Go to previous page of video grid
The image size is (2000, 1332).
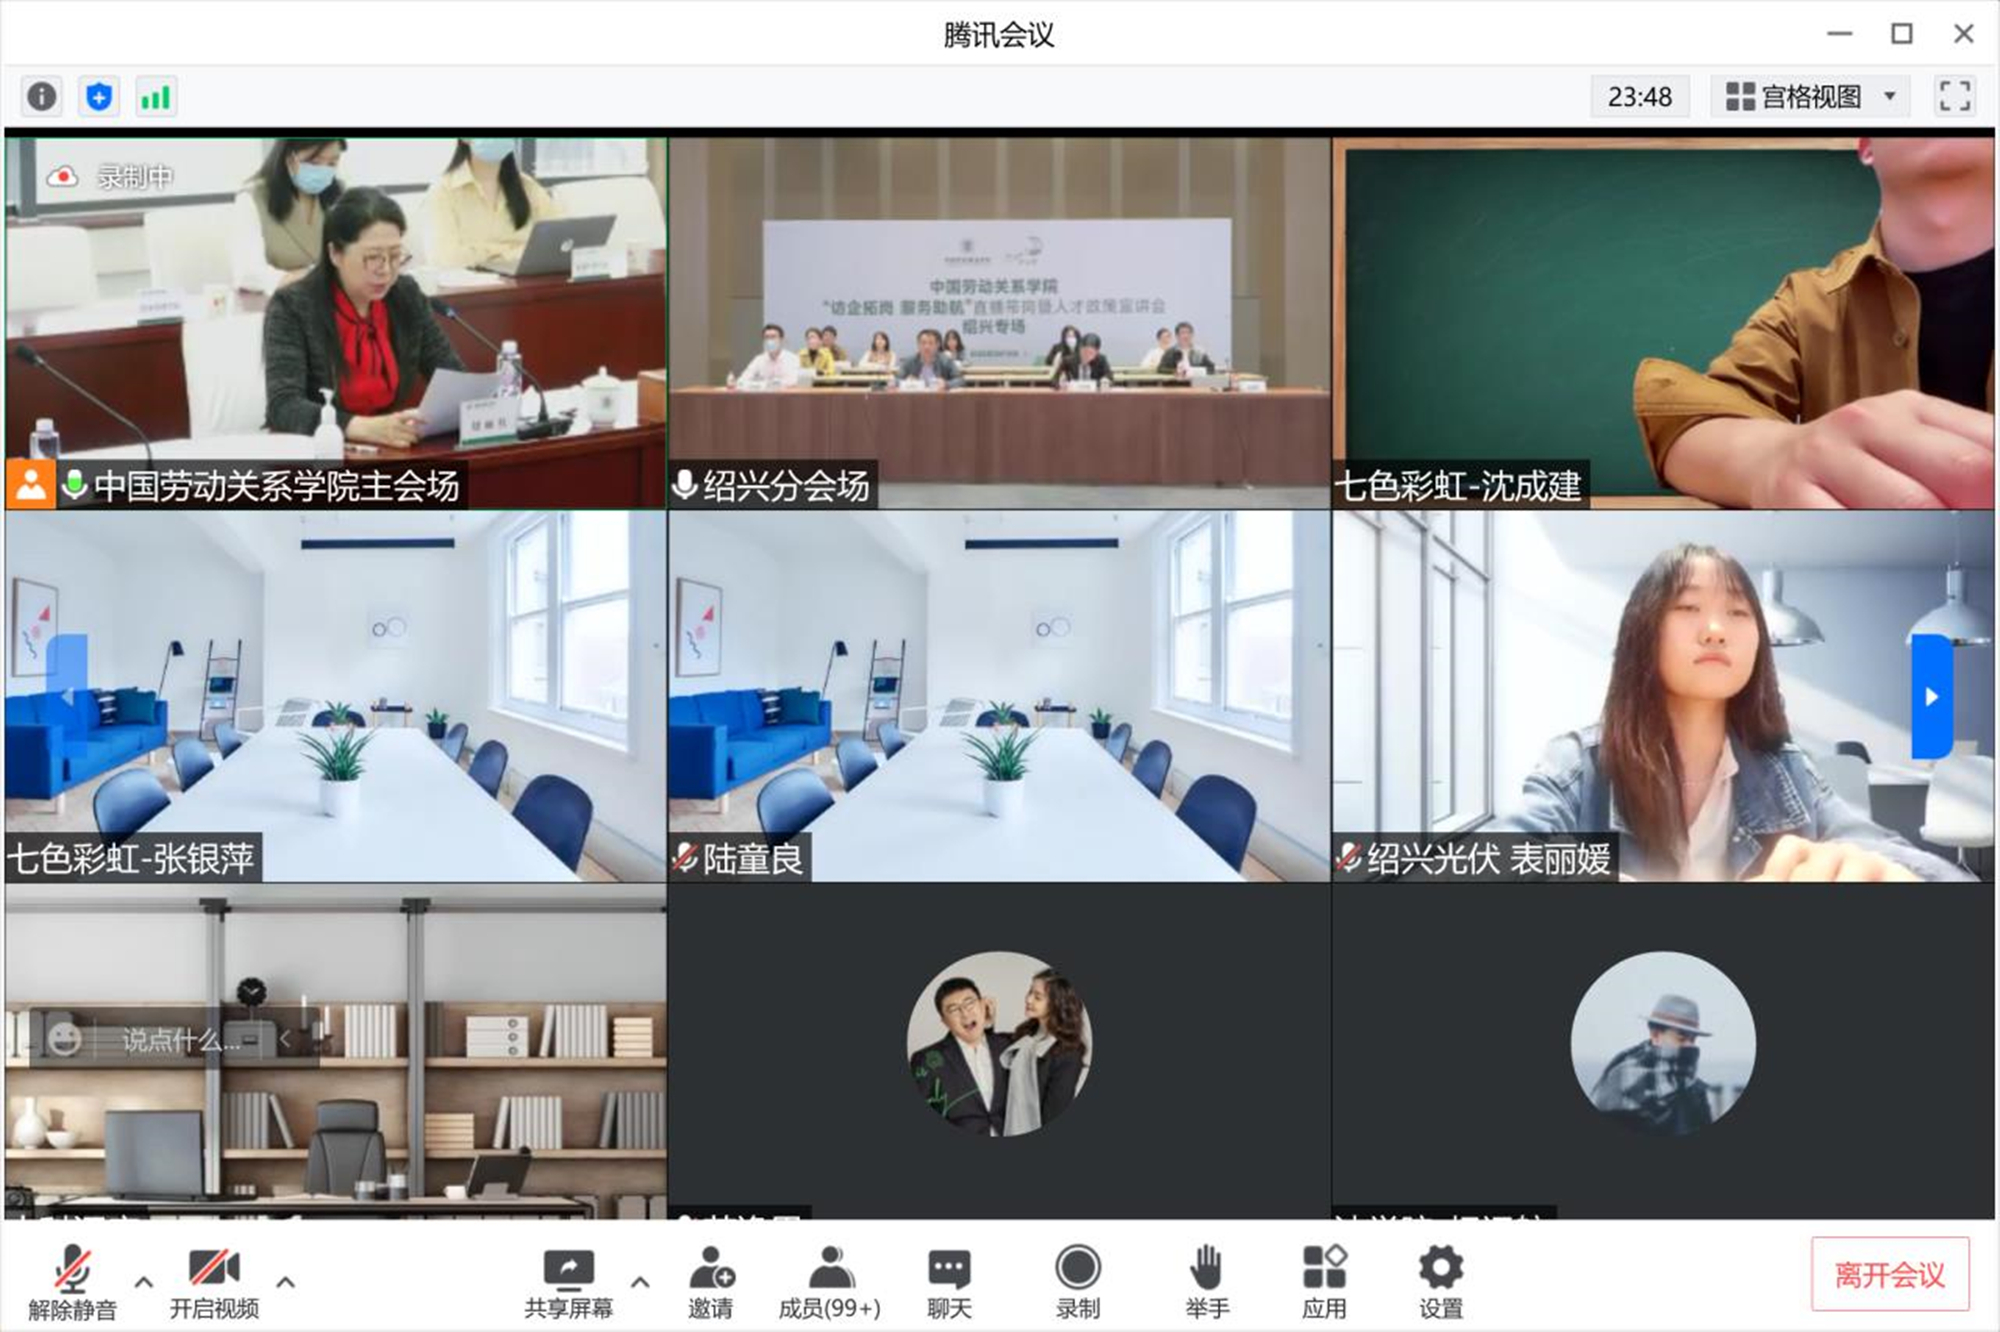(x=67, y=696)
